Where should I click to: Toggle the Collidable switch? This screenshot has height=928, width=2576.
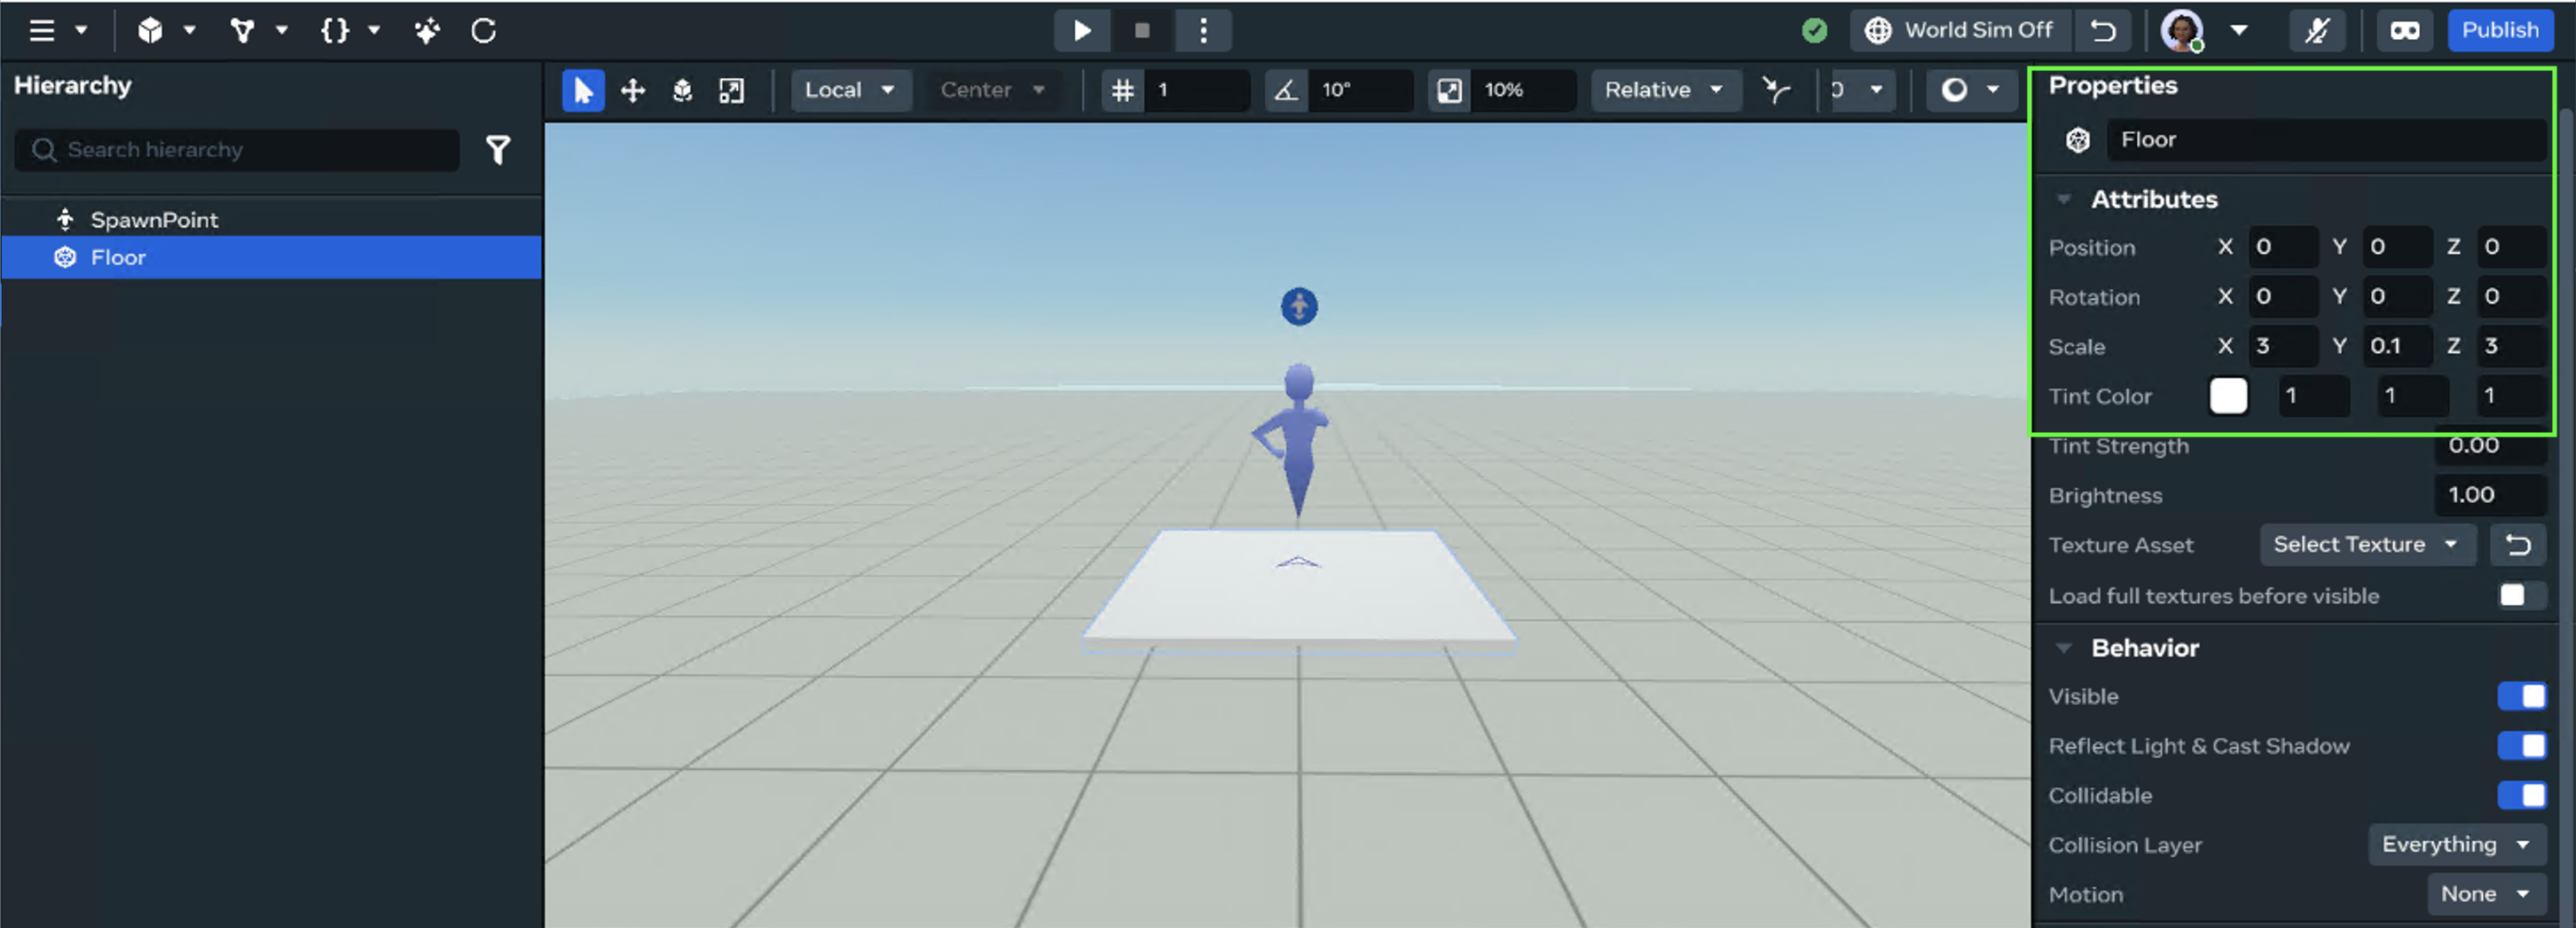(x=2520, y=795)
